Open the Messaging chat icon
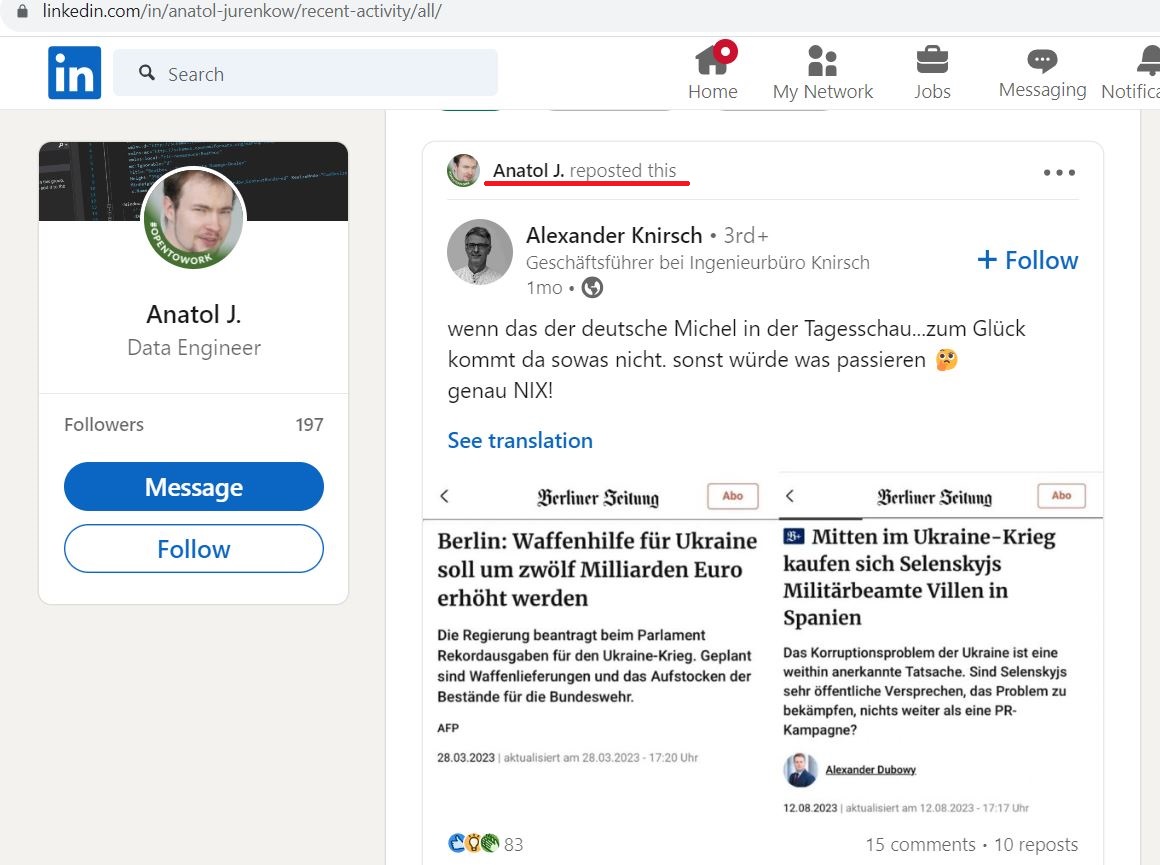The width and height of the screenshot is (1160, 865). tap(1042, 60)
